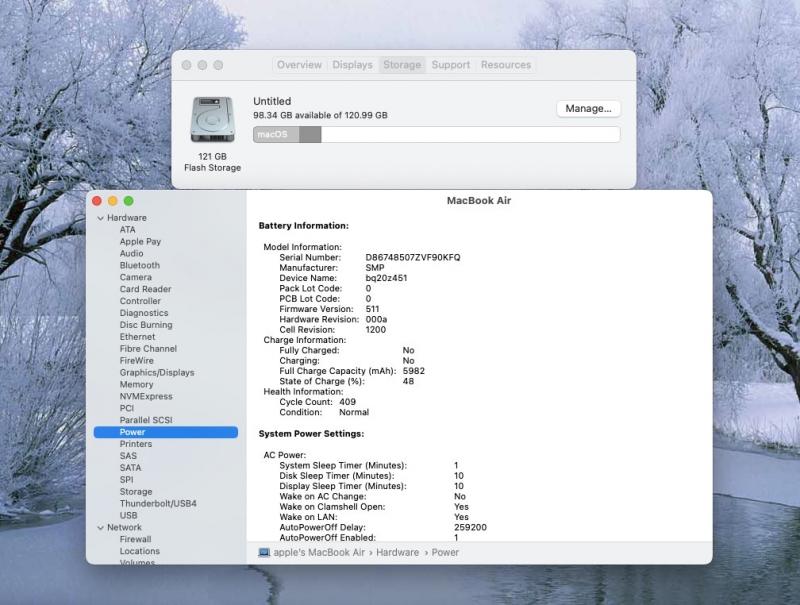Select Firewall under Network

tap(135, 539)
